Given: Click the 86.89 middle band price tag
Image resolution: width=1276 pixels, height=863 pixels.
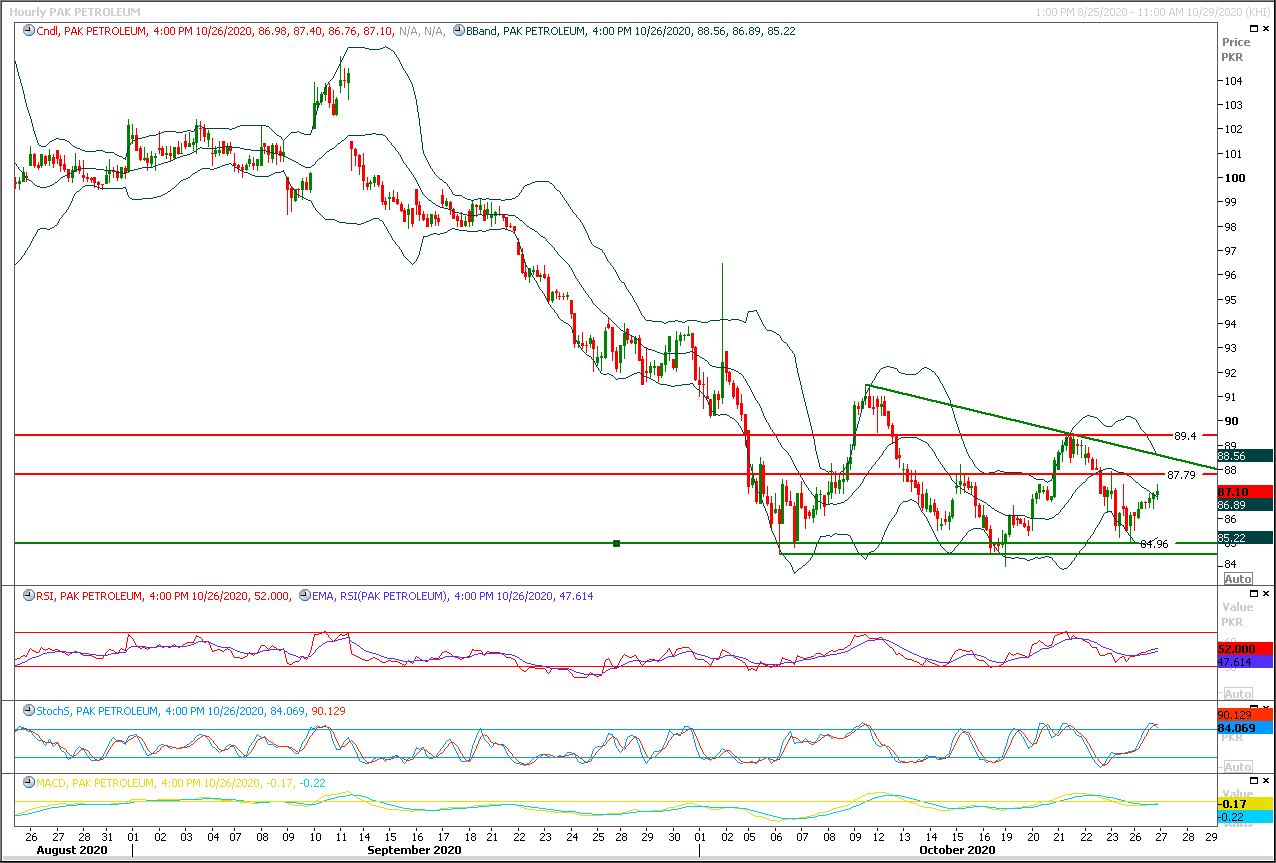Looking at the screenshot, I should point(1245,505).
